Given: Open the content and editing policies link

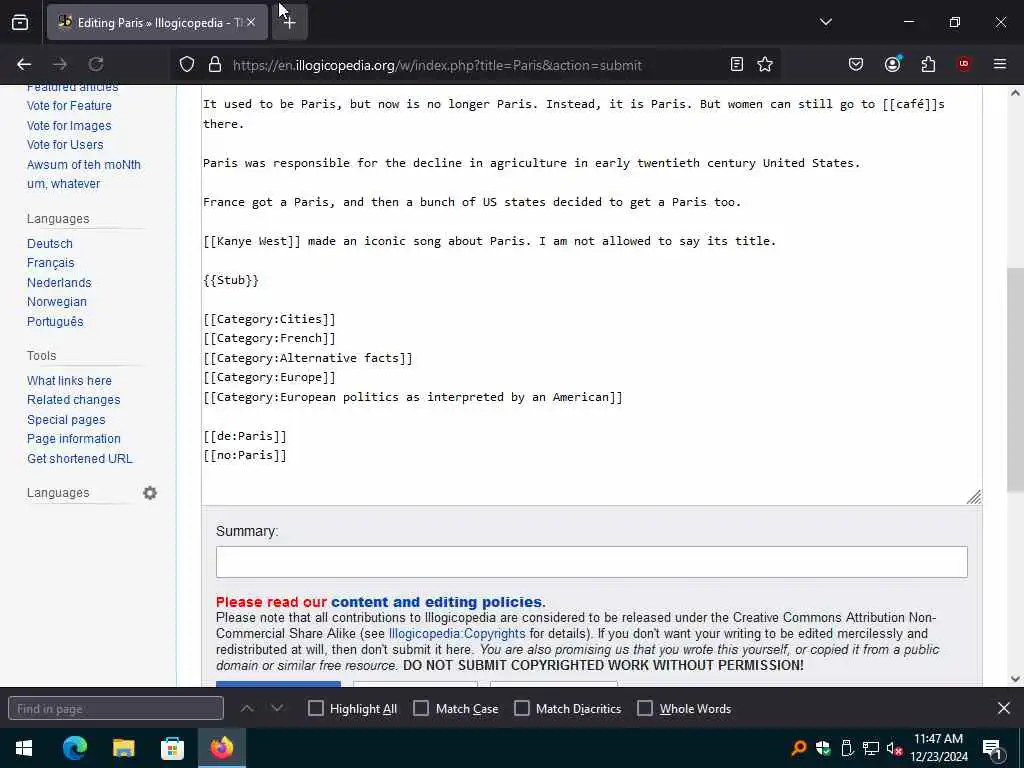Looking at the screenshot, I should click(437, 602).
